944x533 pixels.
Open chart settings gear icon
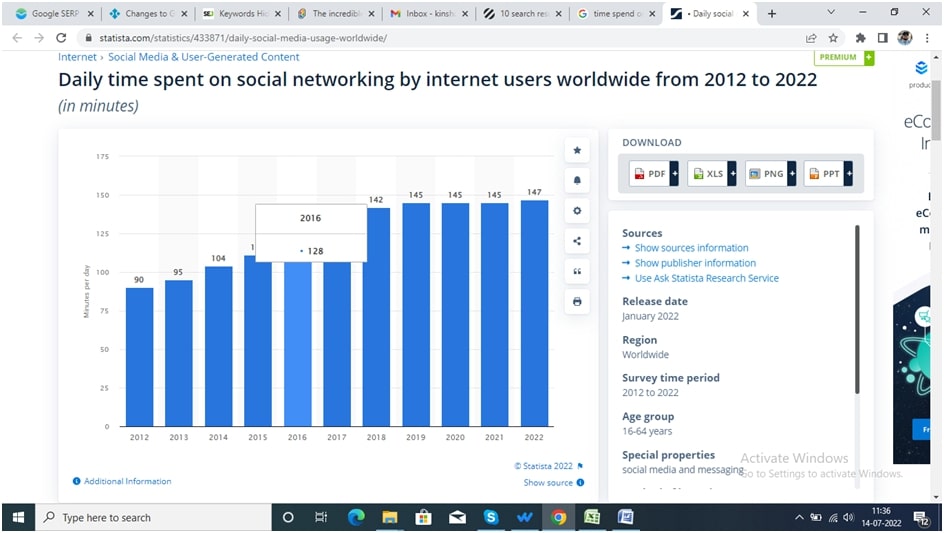[577, 211]
